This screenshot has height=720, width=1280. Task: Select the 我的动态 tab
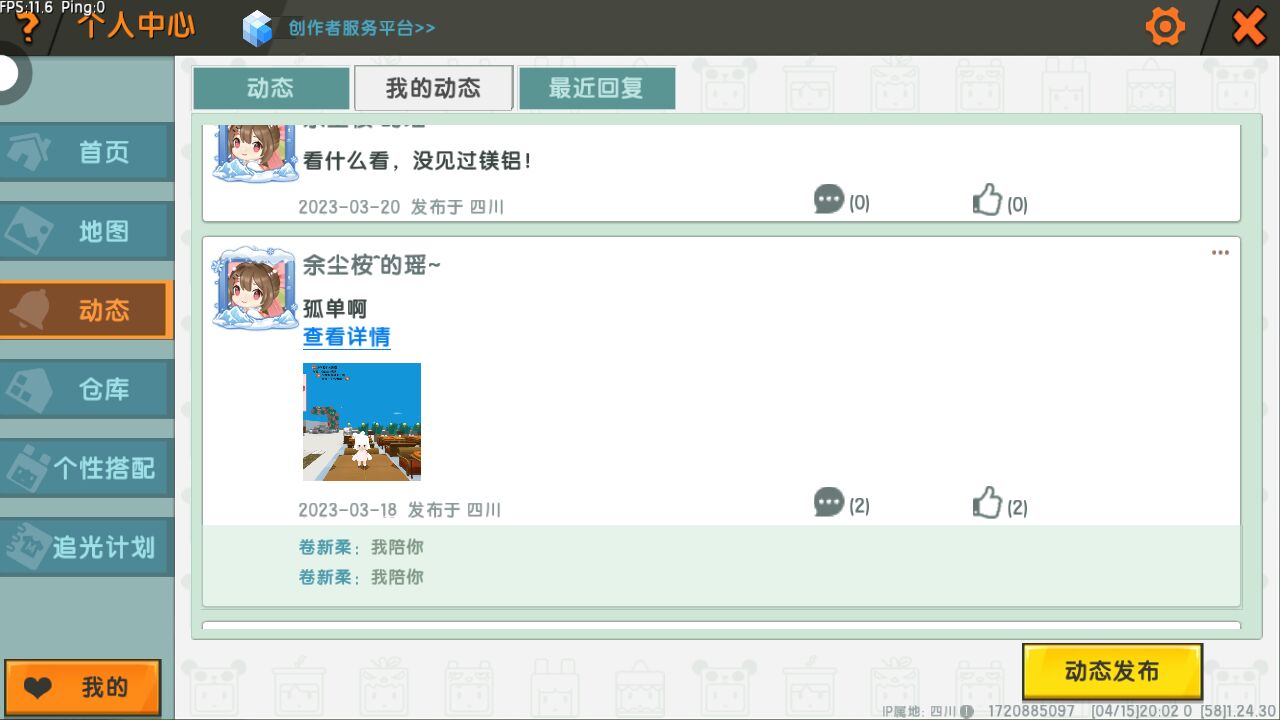pyautogui.click(x=433, y=88)
